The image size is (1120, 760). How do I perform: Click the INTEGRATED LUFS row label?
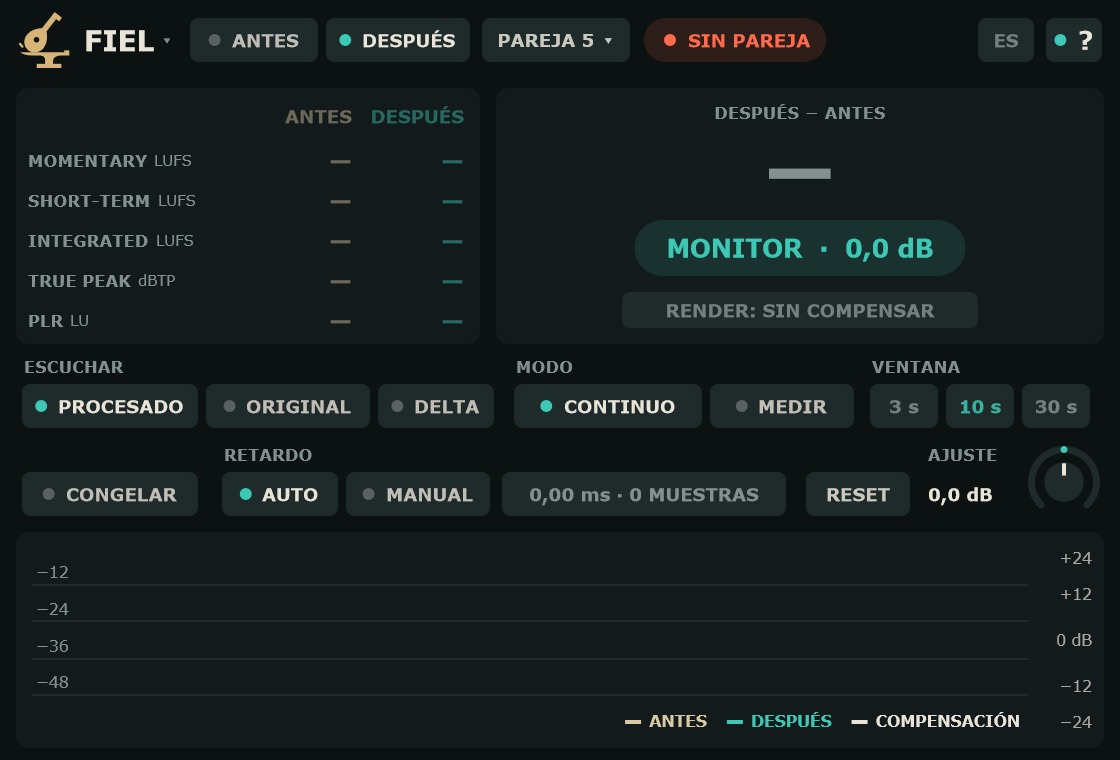(x=111, y=241)
